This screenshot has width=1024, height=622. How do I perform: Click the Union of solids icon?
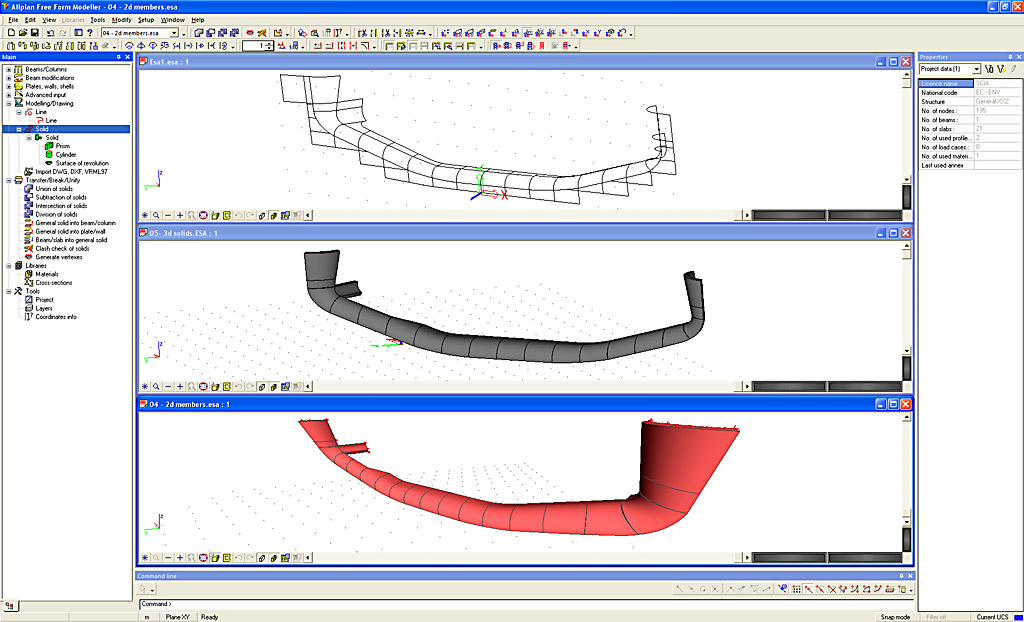tap(28, 189)
